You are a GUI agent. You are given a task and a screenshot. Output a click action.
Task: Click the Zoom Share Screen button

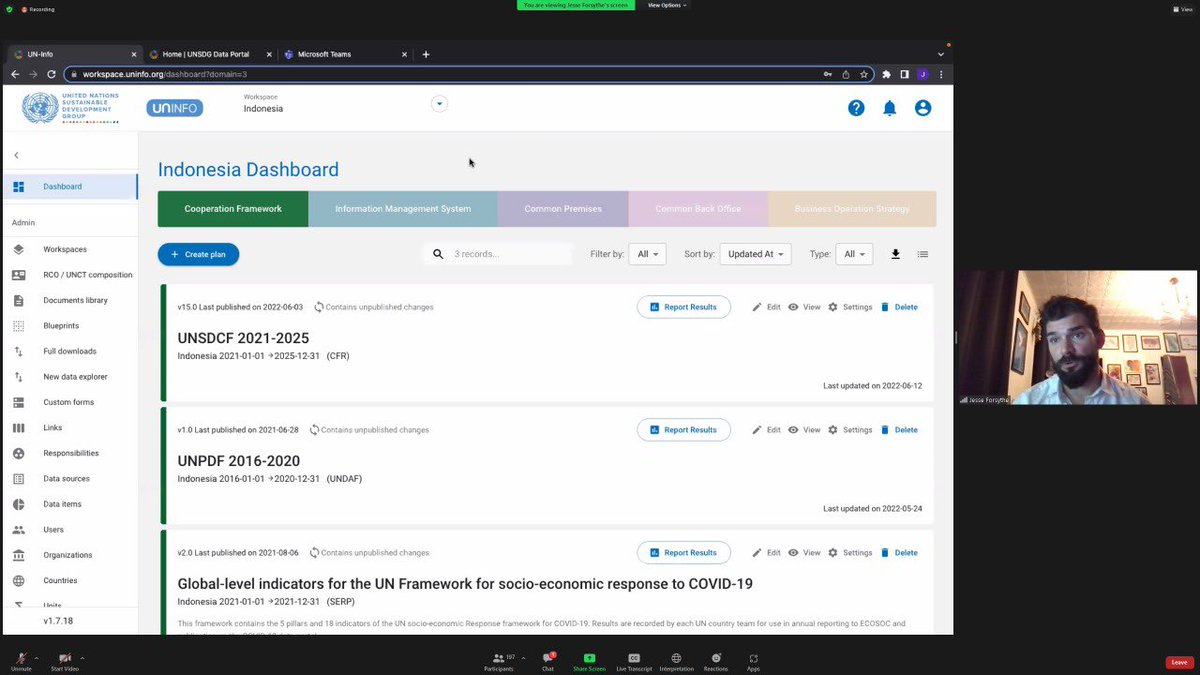pyautogui.click(x=589, y=662)
